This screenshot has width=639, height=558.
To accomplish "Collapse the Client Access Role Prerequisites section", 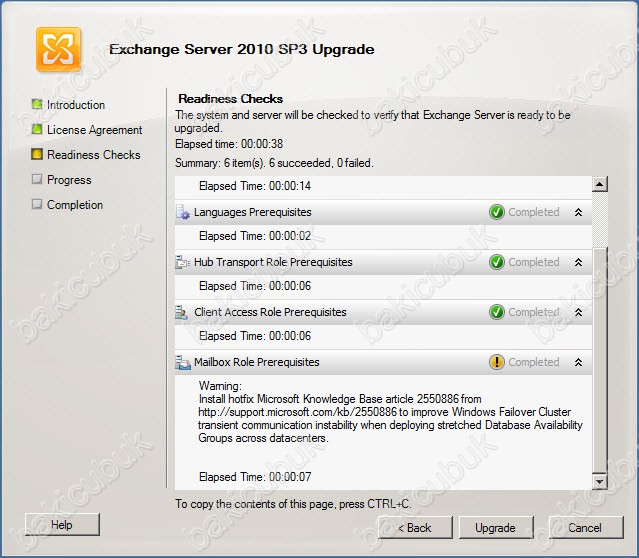I will click(x=578, y=313).
